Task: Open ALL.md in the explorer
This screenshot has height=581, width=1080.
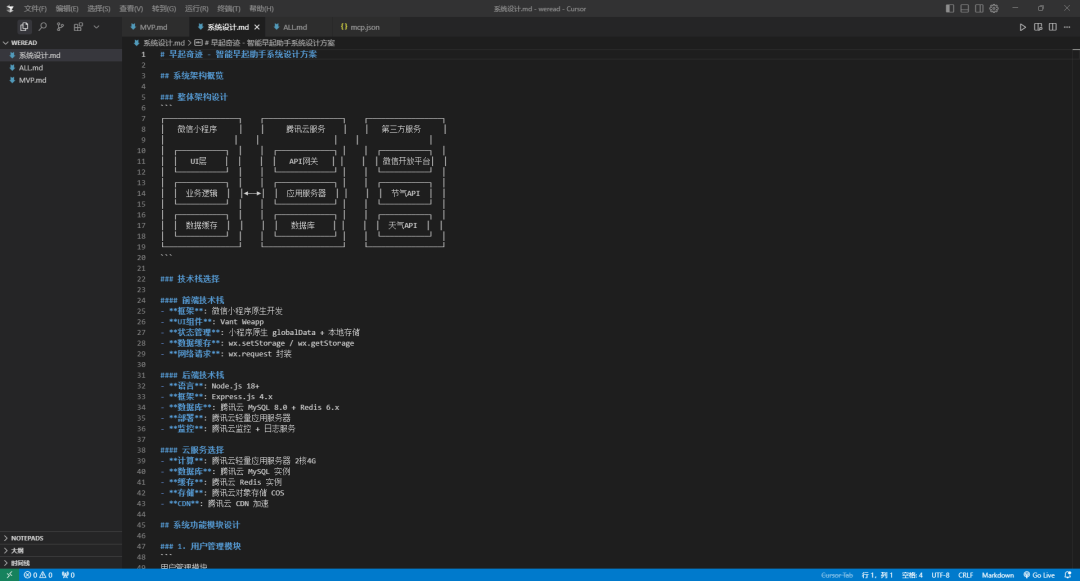Action: pos(61,67)
